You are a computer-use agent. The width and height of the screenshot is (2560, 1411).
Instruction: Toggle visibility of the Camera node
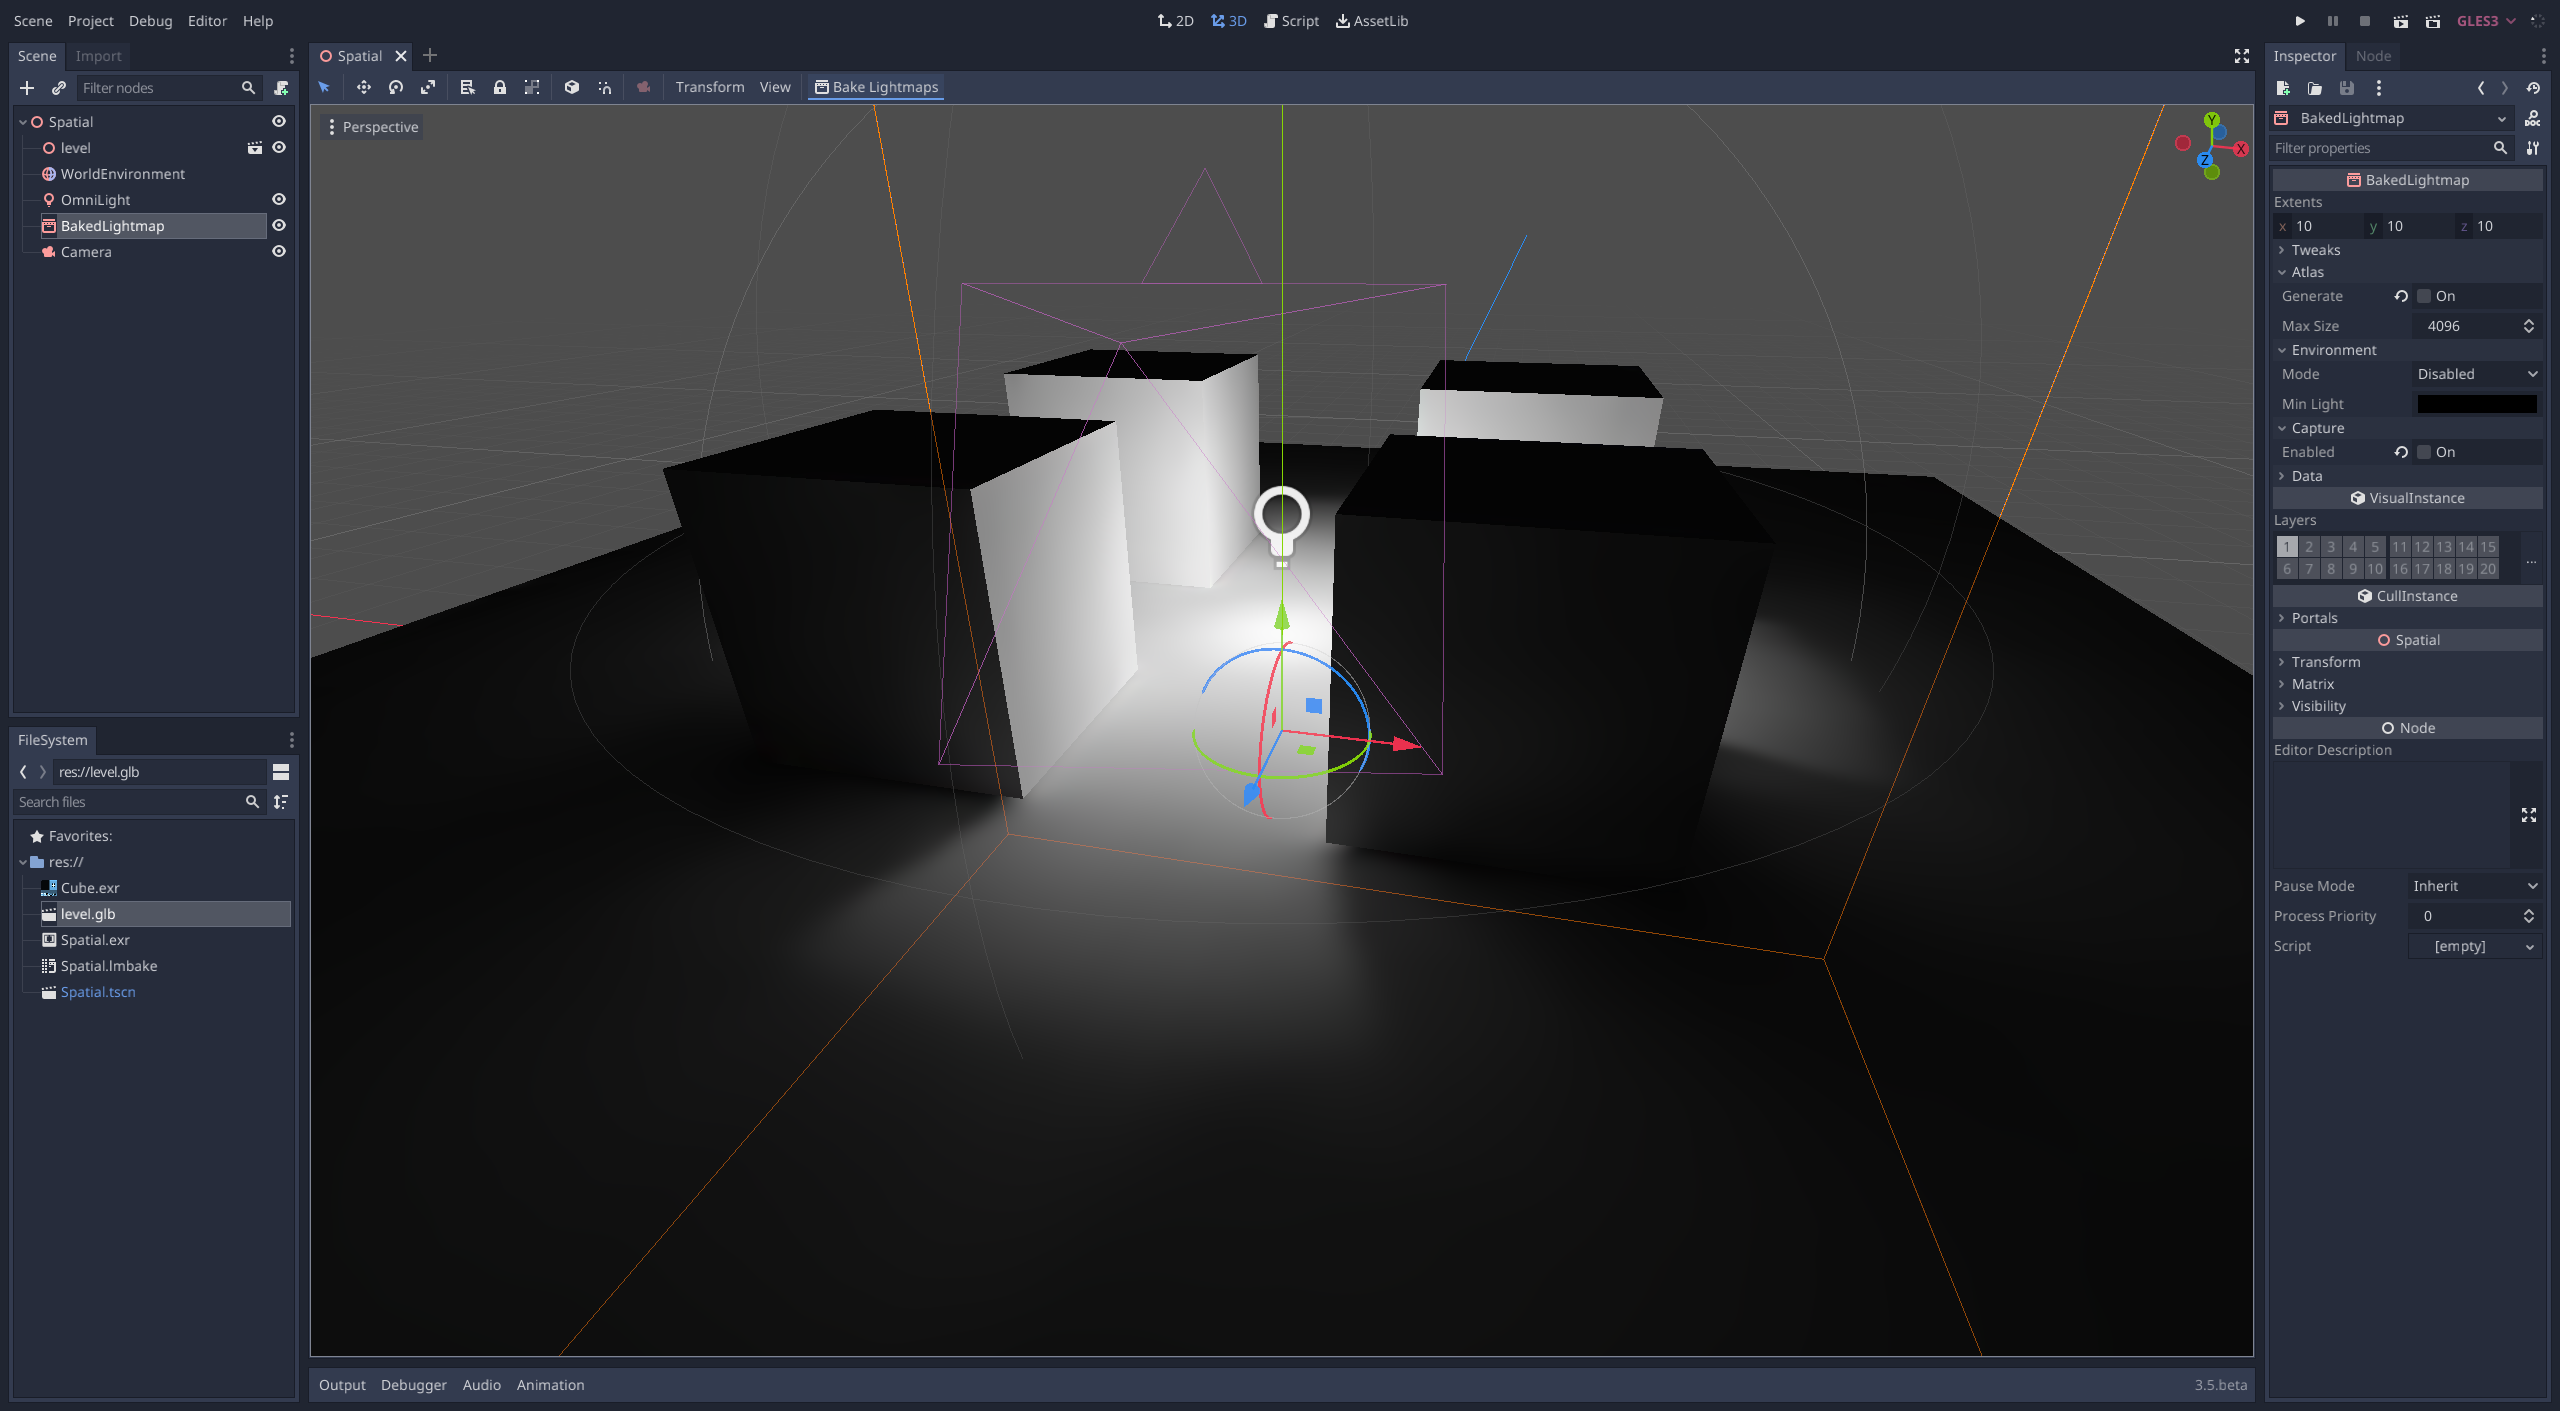click(278, 251)
